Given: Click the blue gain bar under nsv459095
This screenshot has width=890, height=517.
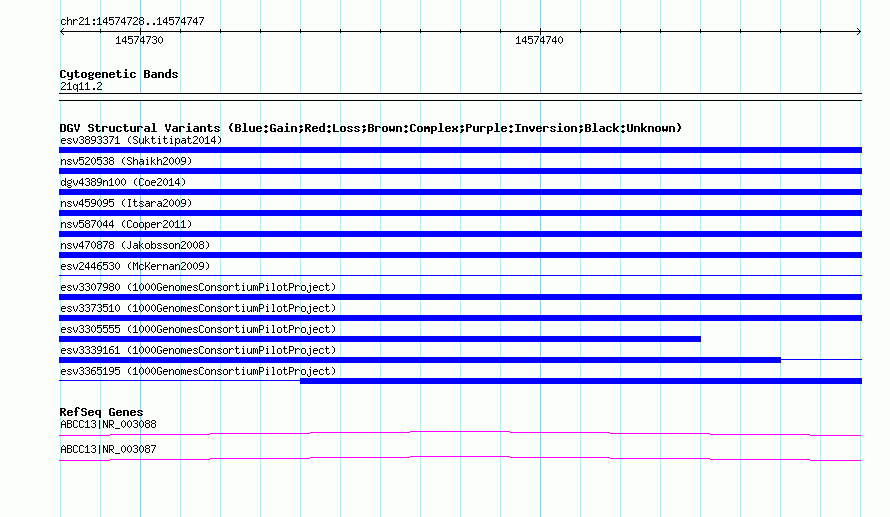Looking at the screenshot, I should point(460,213).
